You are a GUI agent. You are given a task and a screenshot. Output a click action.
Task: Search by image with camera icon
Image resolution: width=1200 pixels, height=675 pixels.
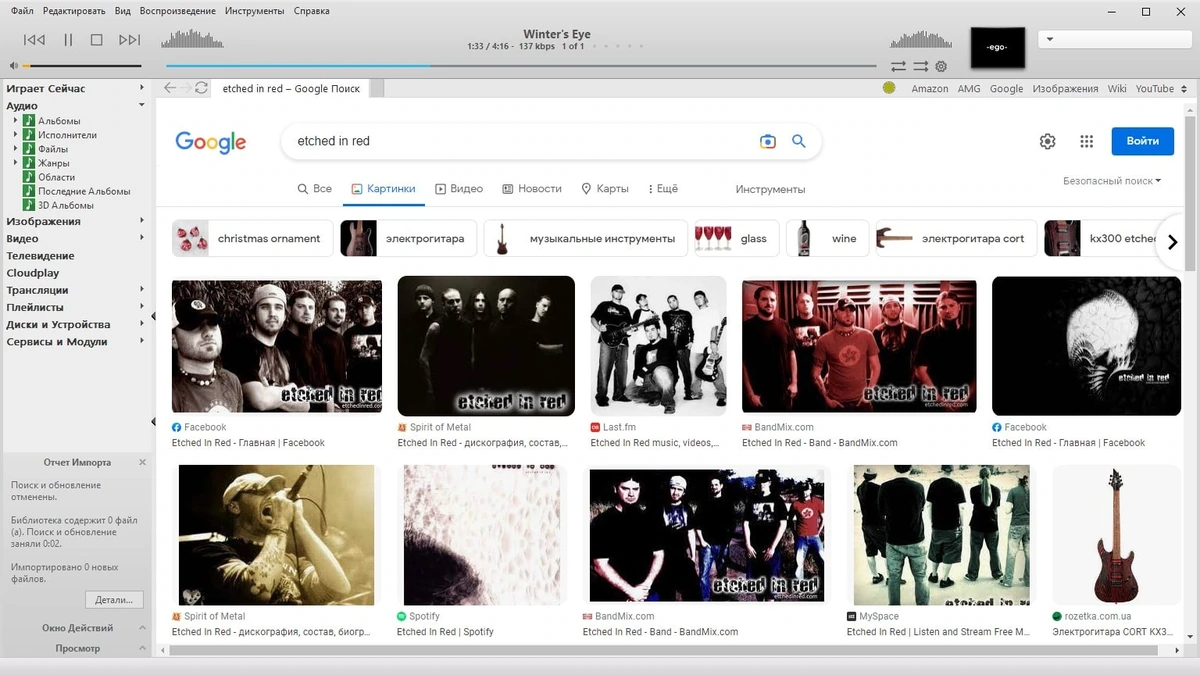point(767,141)
